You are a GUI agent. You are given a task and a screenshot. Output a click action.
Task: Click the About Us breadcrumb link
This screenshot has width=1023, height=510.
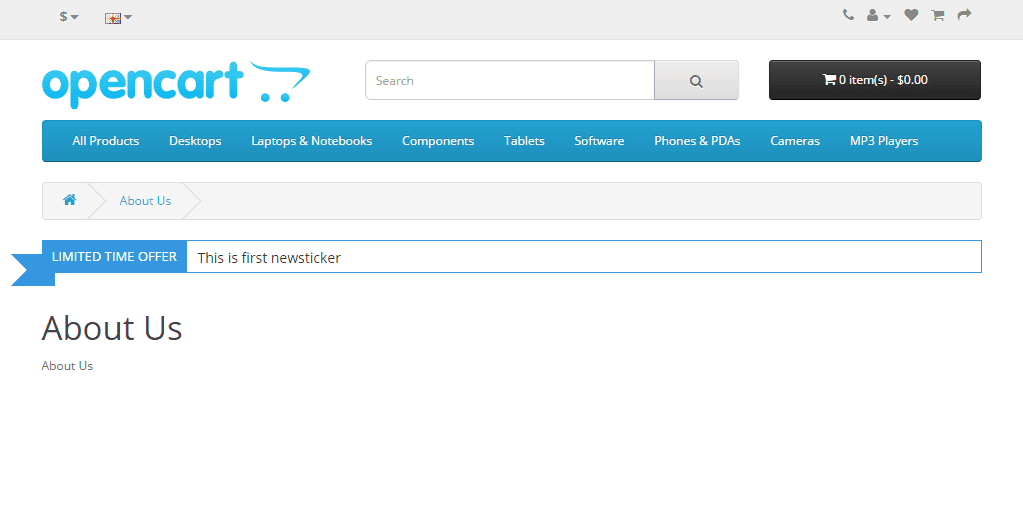coord(145,201)
